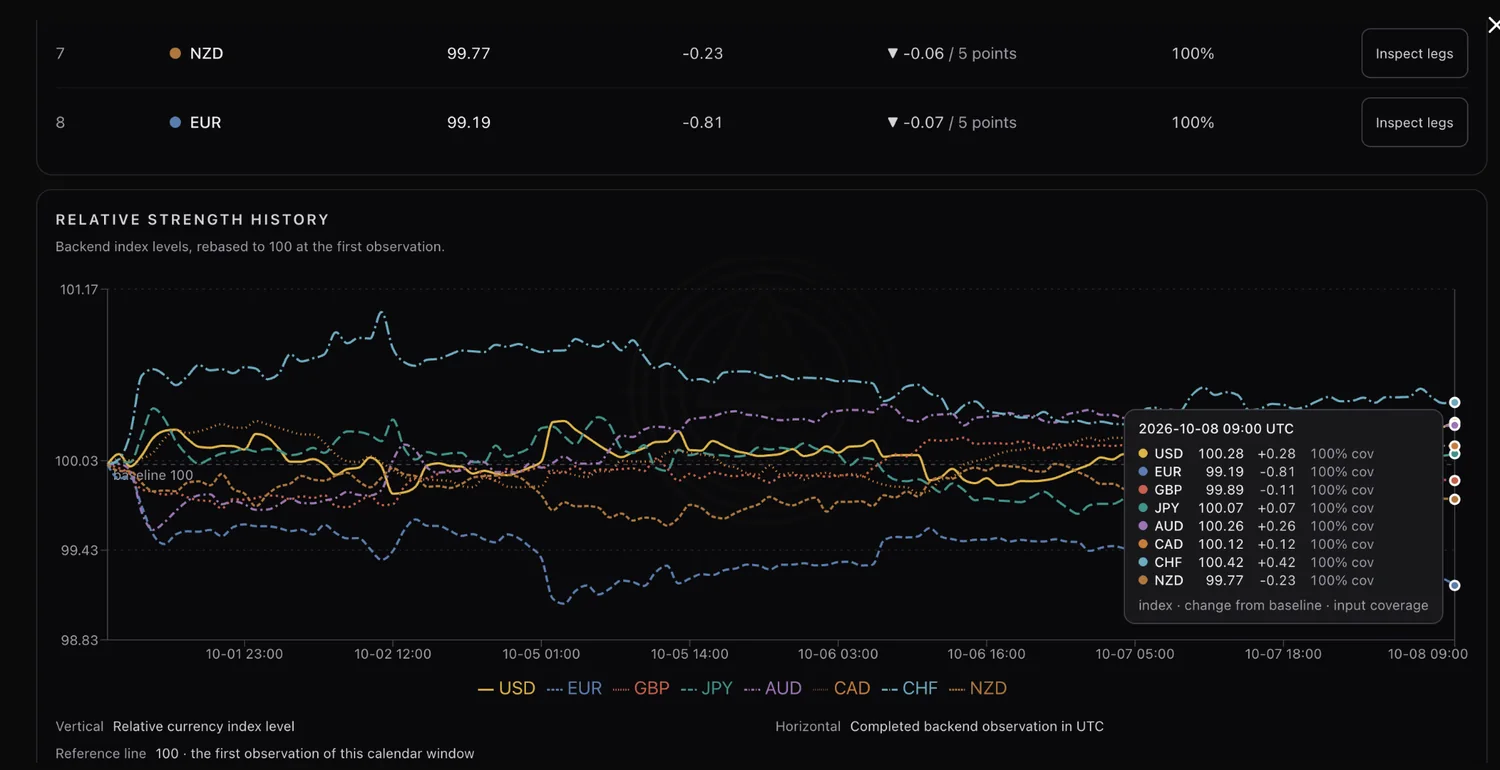Click the '-0.07 / 5 points' trend cell
The height and width of the screenshot is (770, 1500).
[x=952, y=122]
